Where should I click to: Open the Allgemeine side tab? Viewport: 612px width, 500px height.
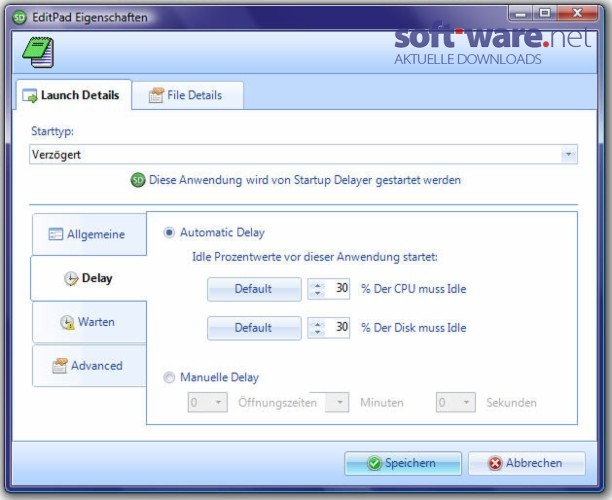coord(89,234)
